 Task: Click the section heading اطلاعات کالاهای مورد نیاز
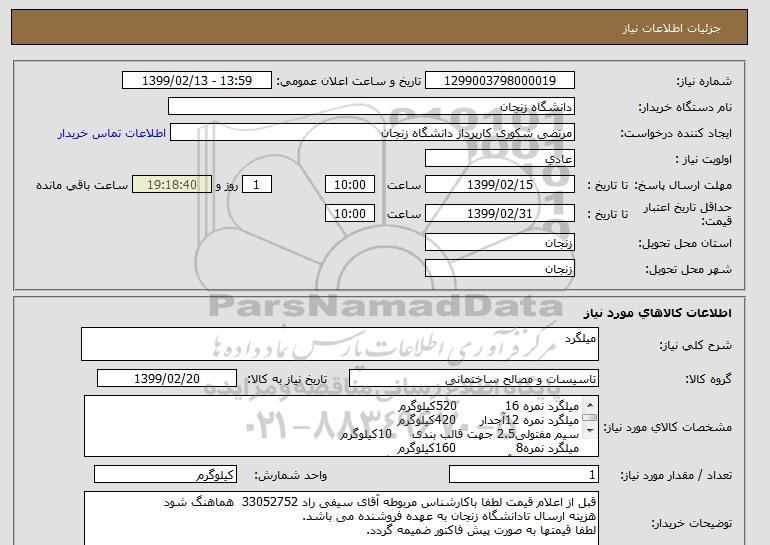pos(658,313)
